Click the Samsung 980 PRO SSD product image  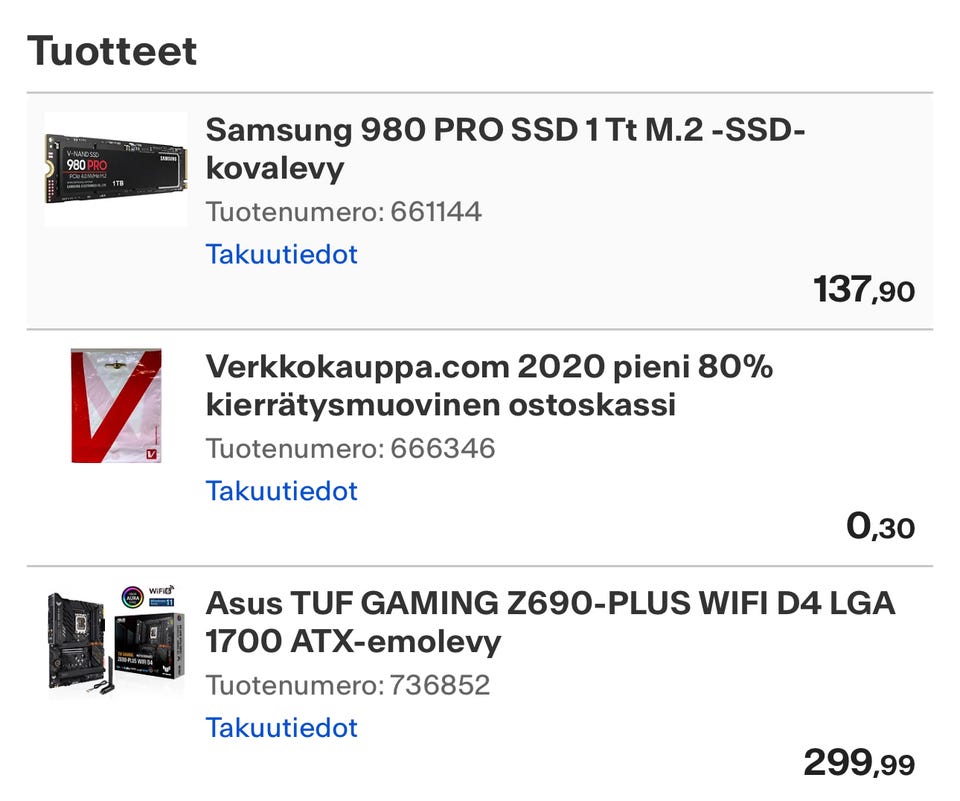115,168
